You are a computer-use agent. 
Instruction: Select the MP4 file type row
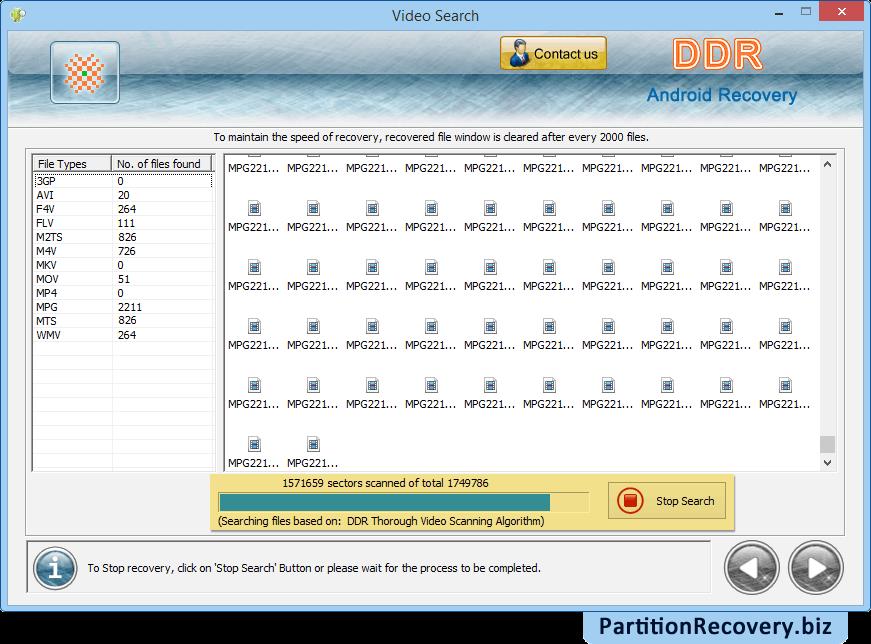123,293
